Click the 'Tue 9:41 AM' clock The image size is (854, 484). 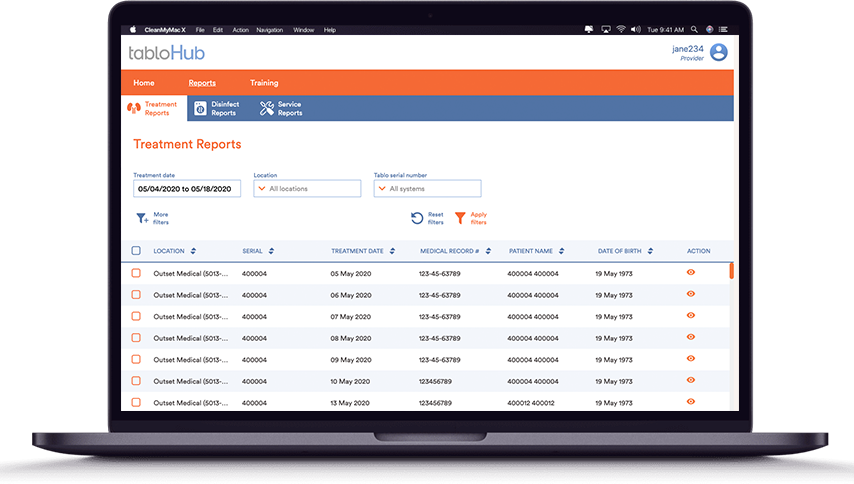665,30
